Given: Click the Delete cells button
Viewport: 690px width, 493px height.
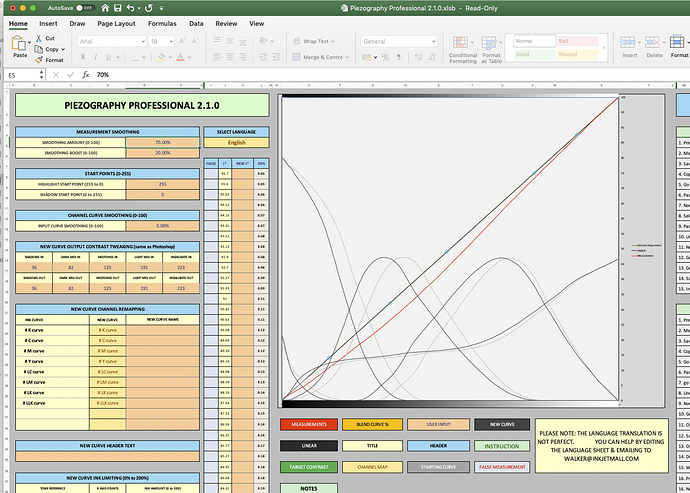Looking at the screenshot, I should pos(654,47).
